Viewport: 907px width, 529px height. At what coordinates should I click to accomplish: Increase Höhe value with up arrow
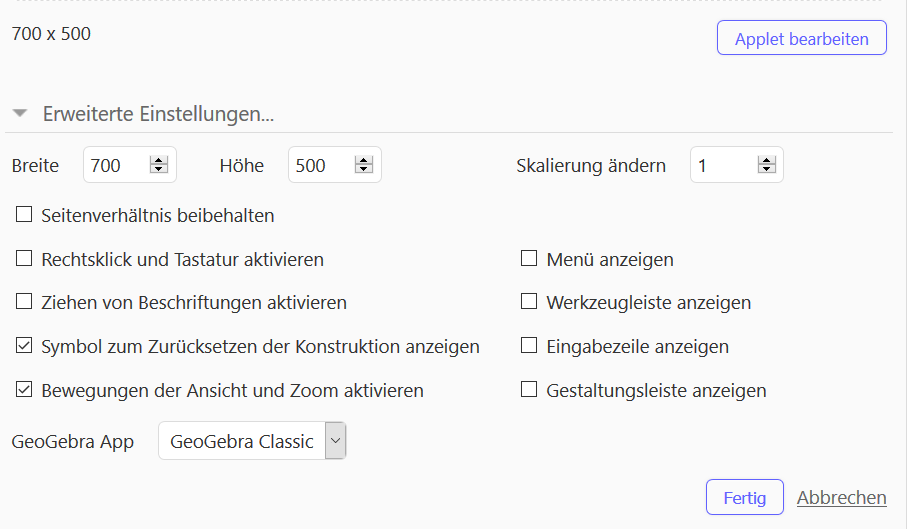coord(363,160)
